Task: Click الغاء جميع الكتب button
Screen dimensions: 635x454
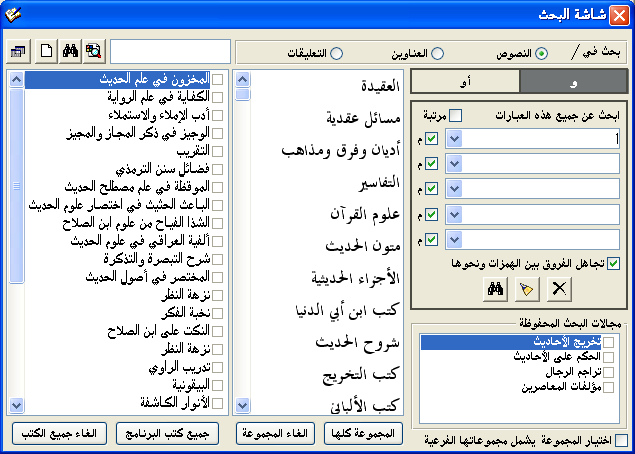Action: (x=60, y=434)
